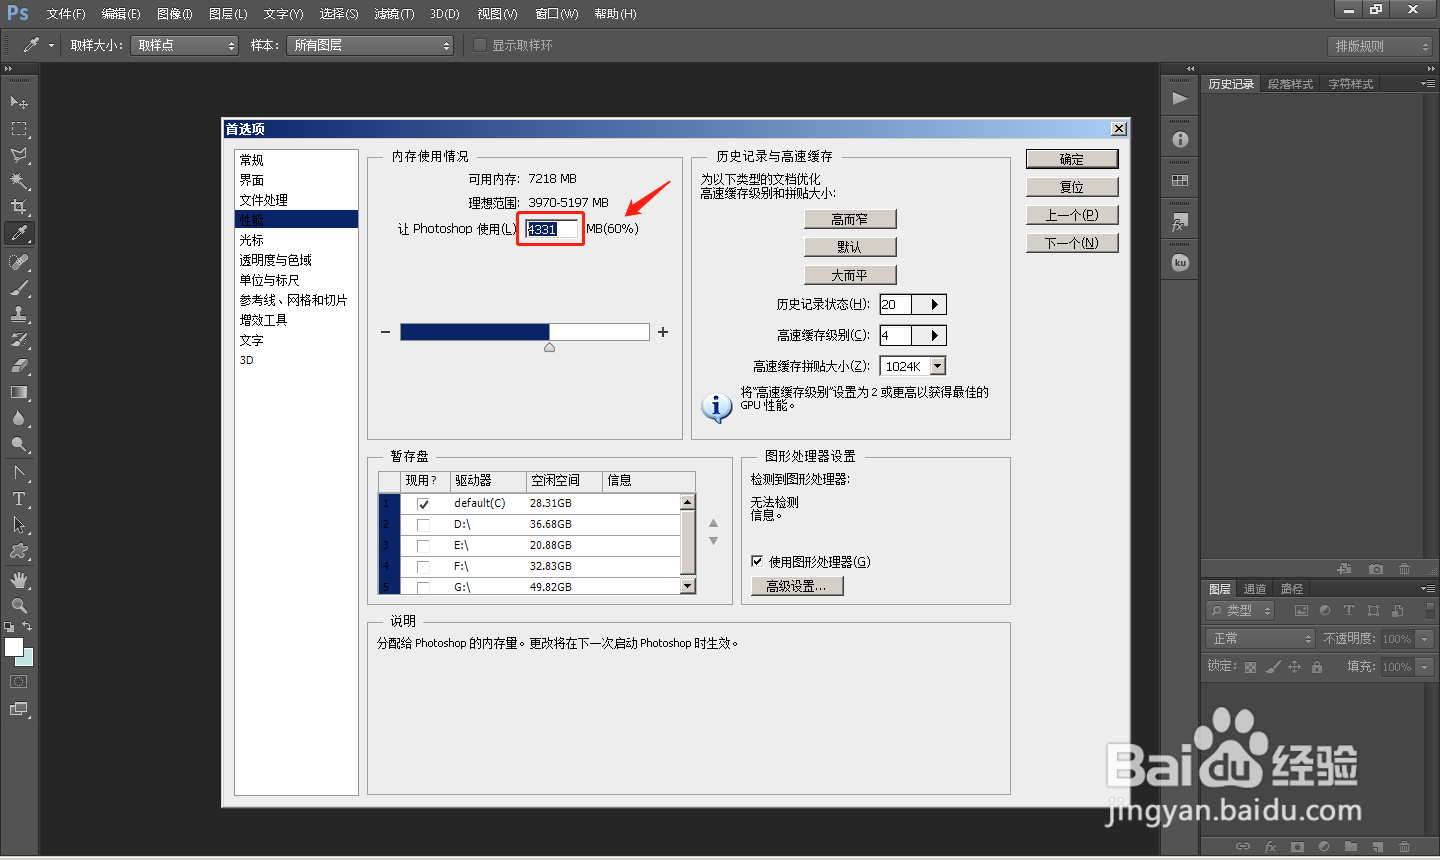Select the Healing Brush tool
1440x860 pixels.
19,262
